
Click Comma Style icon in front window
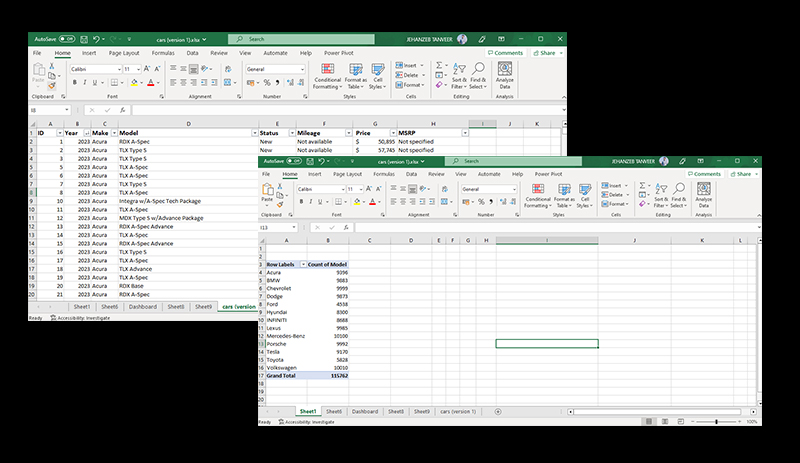pyautogui.click(x=491, y=202)
